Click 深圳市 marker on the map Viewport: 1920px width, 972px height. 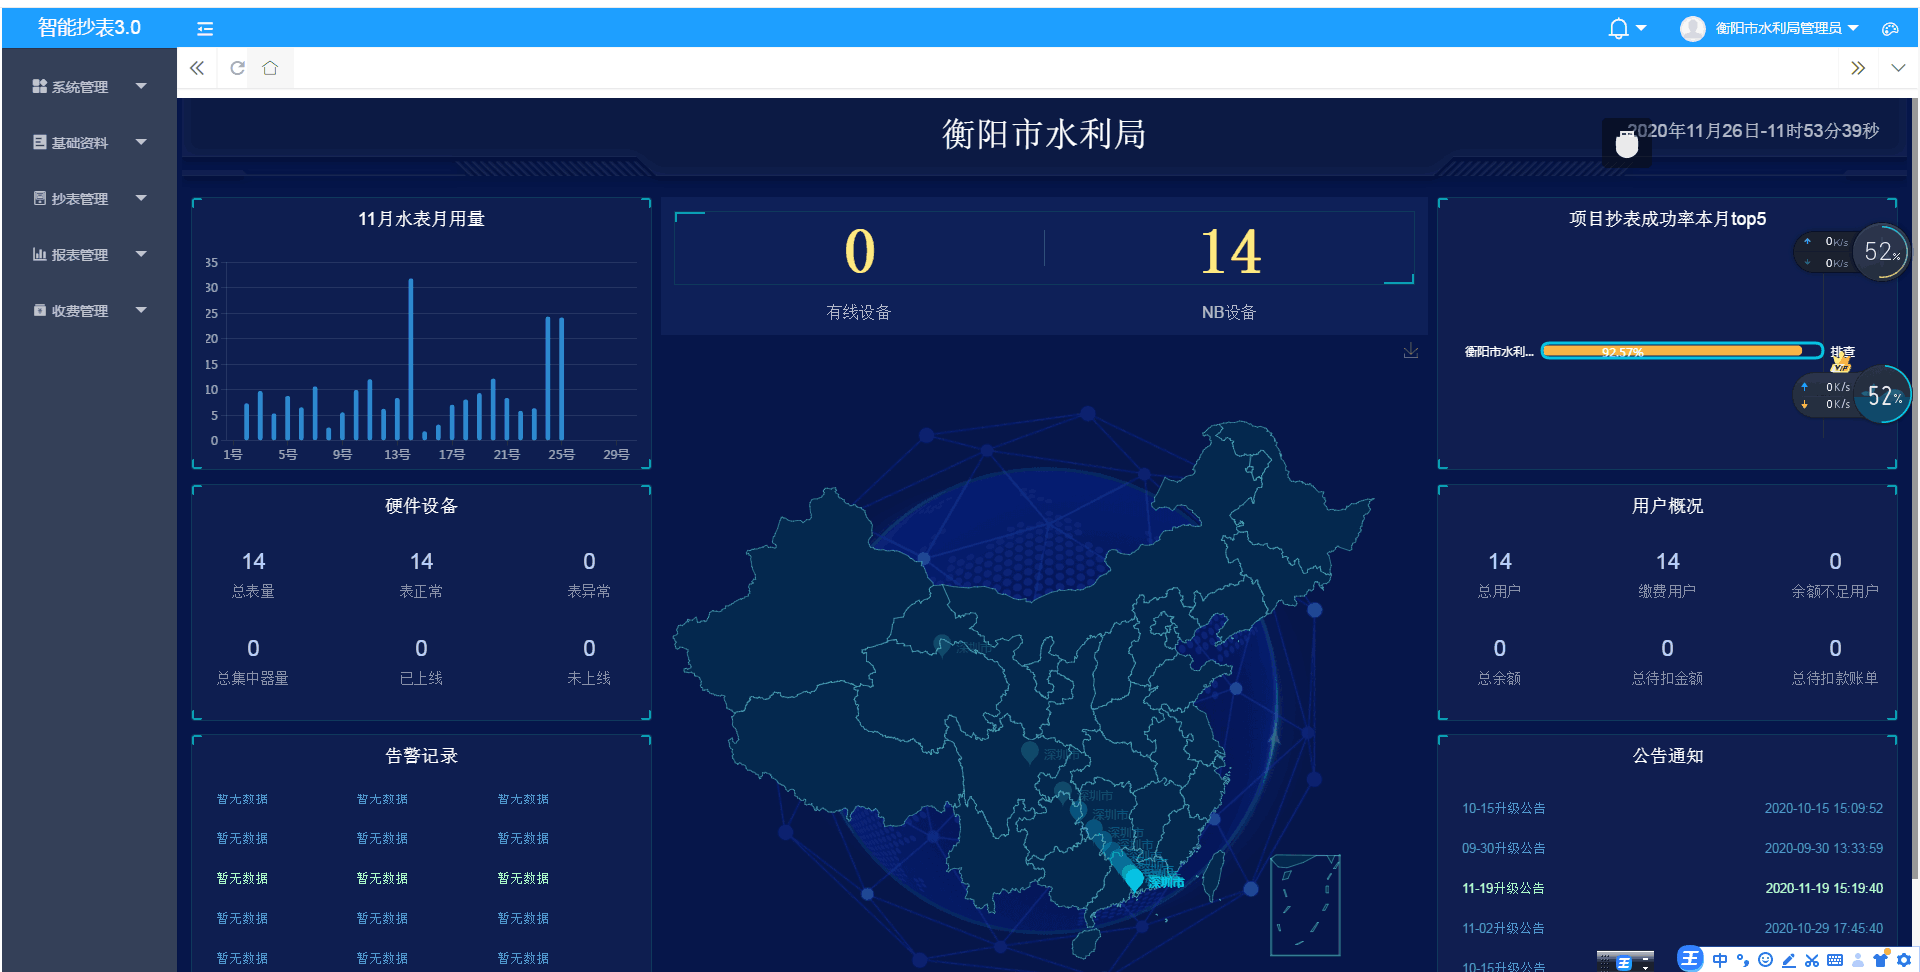pos(1133,878)
